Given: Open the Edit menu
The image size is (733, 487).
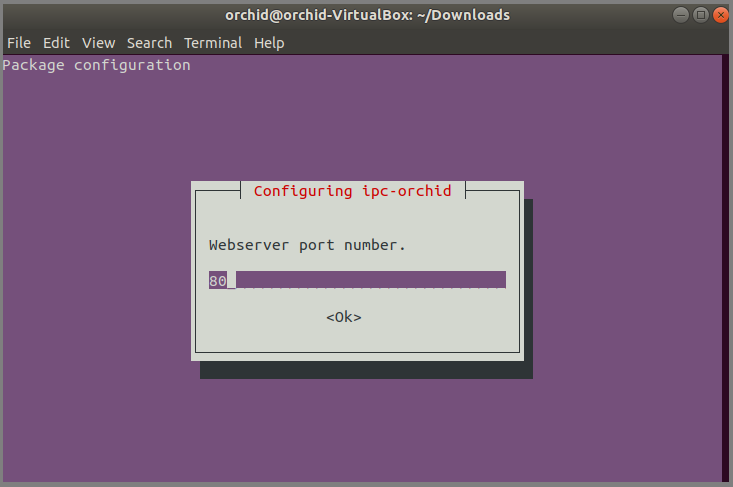Looking at the screenshot, I should (x=56, y=43).
